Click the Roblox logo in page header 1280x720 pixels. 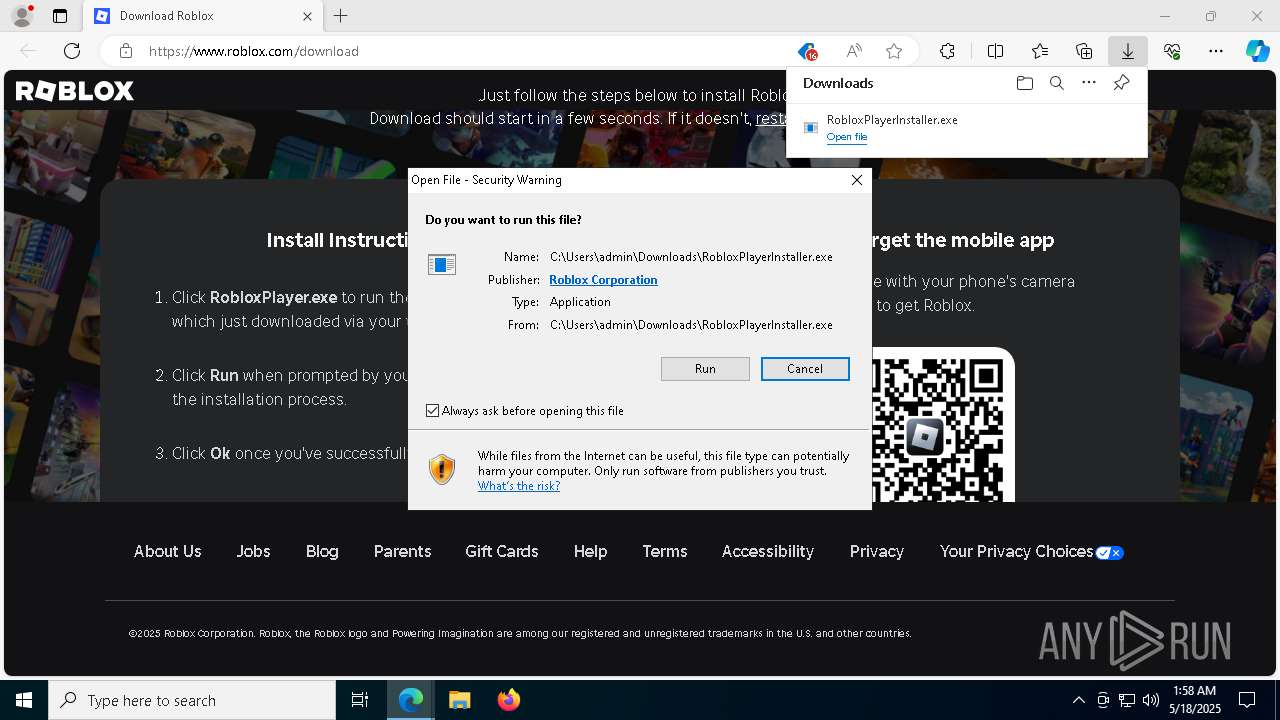pyautogui.click(x=75, y=91)
